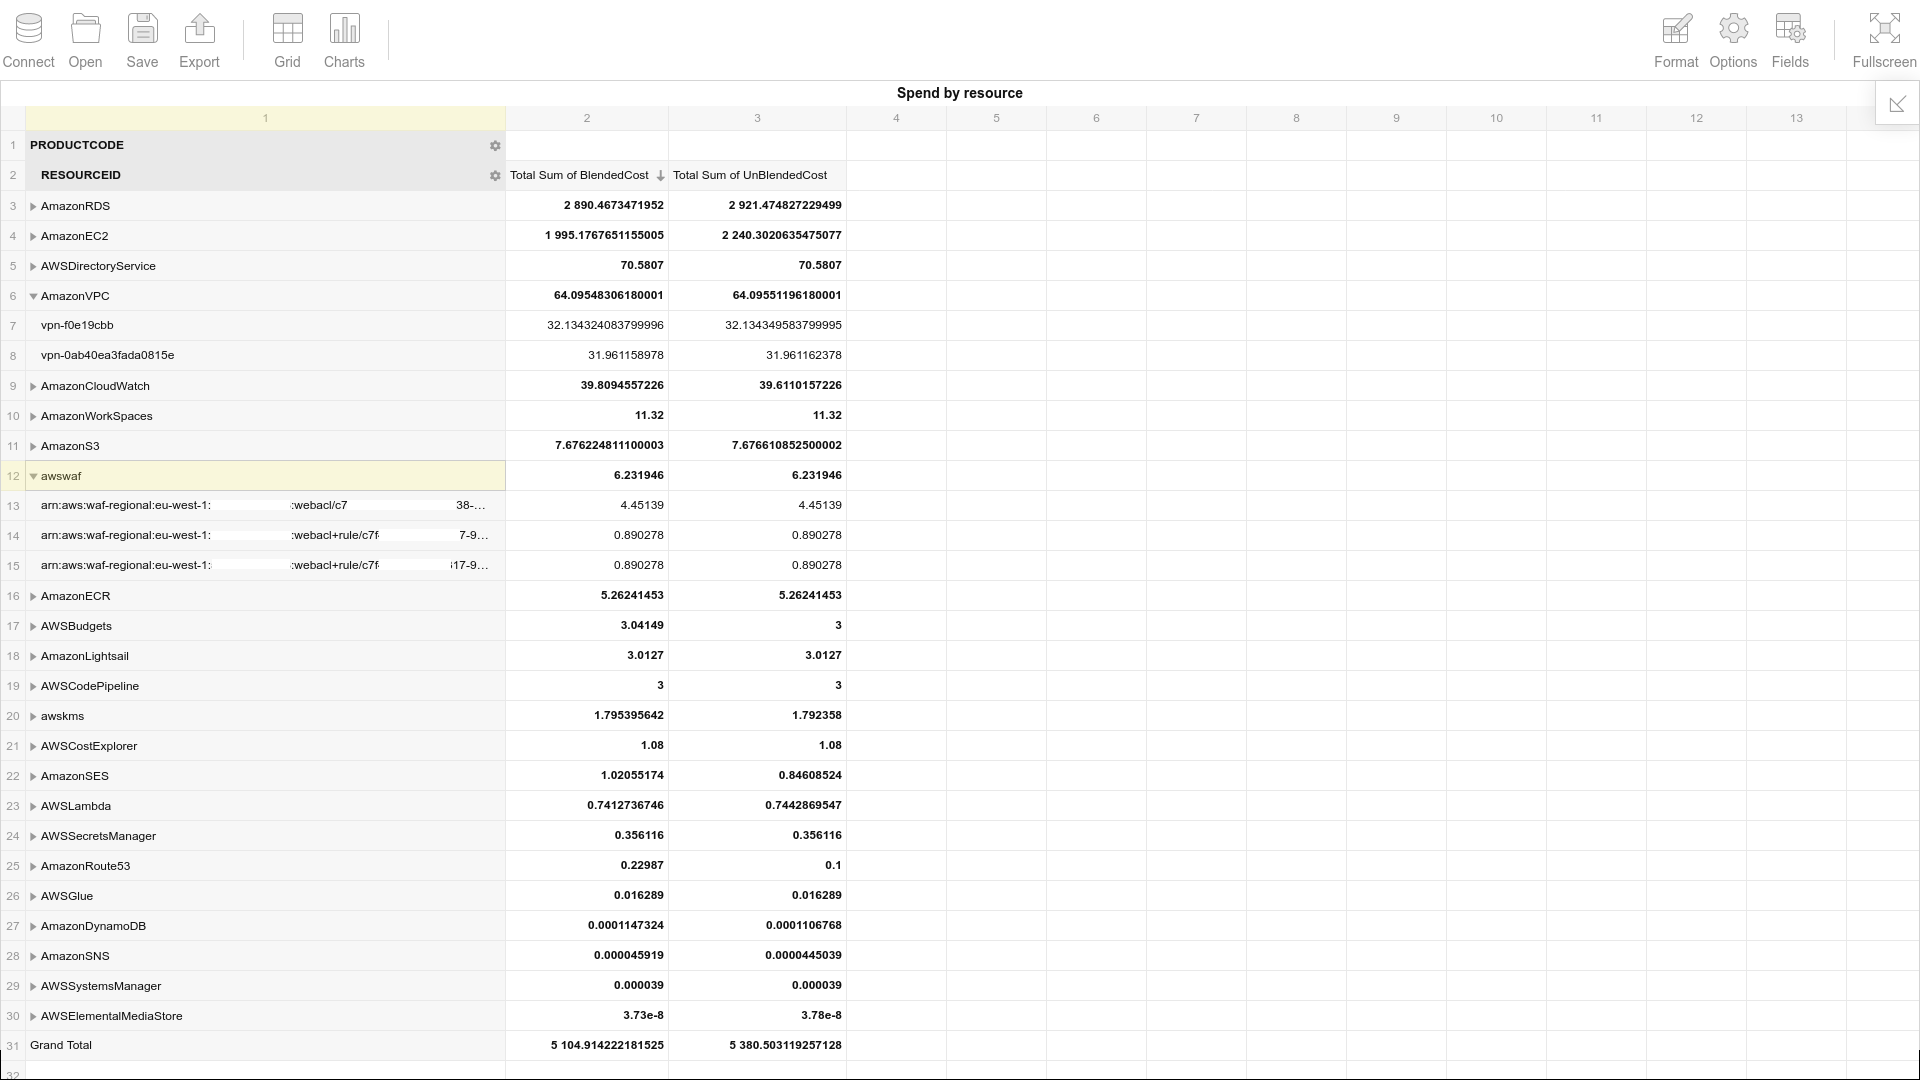
Task: Expand the AmazonDynamoDB row
Action: coord(33,926)
